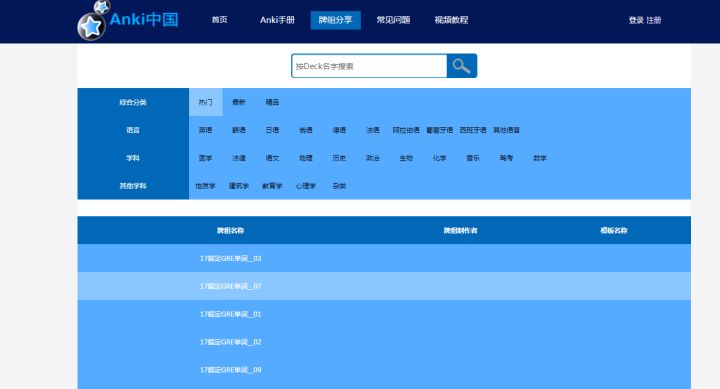Select the 精品 category tab
The image size is (720, 389).
[272, 102]
